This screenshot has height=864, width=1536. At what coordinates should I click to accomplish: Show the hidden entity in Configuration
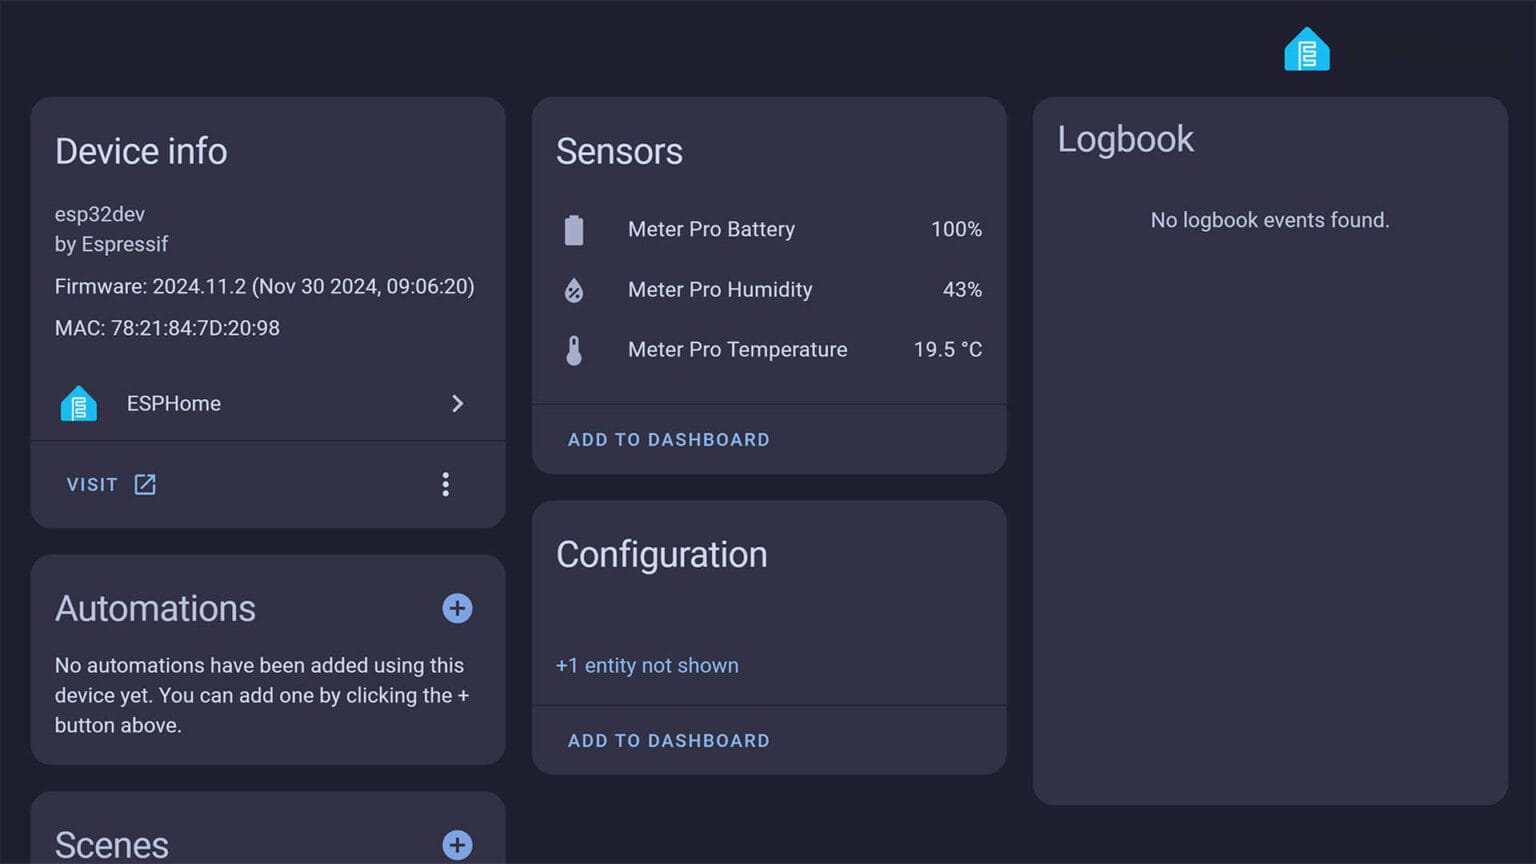coord(647,665)
